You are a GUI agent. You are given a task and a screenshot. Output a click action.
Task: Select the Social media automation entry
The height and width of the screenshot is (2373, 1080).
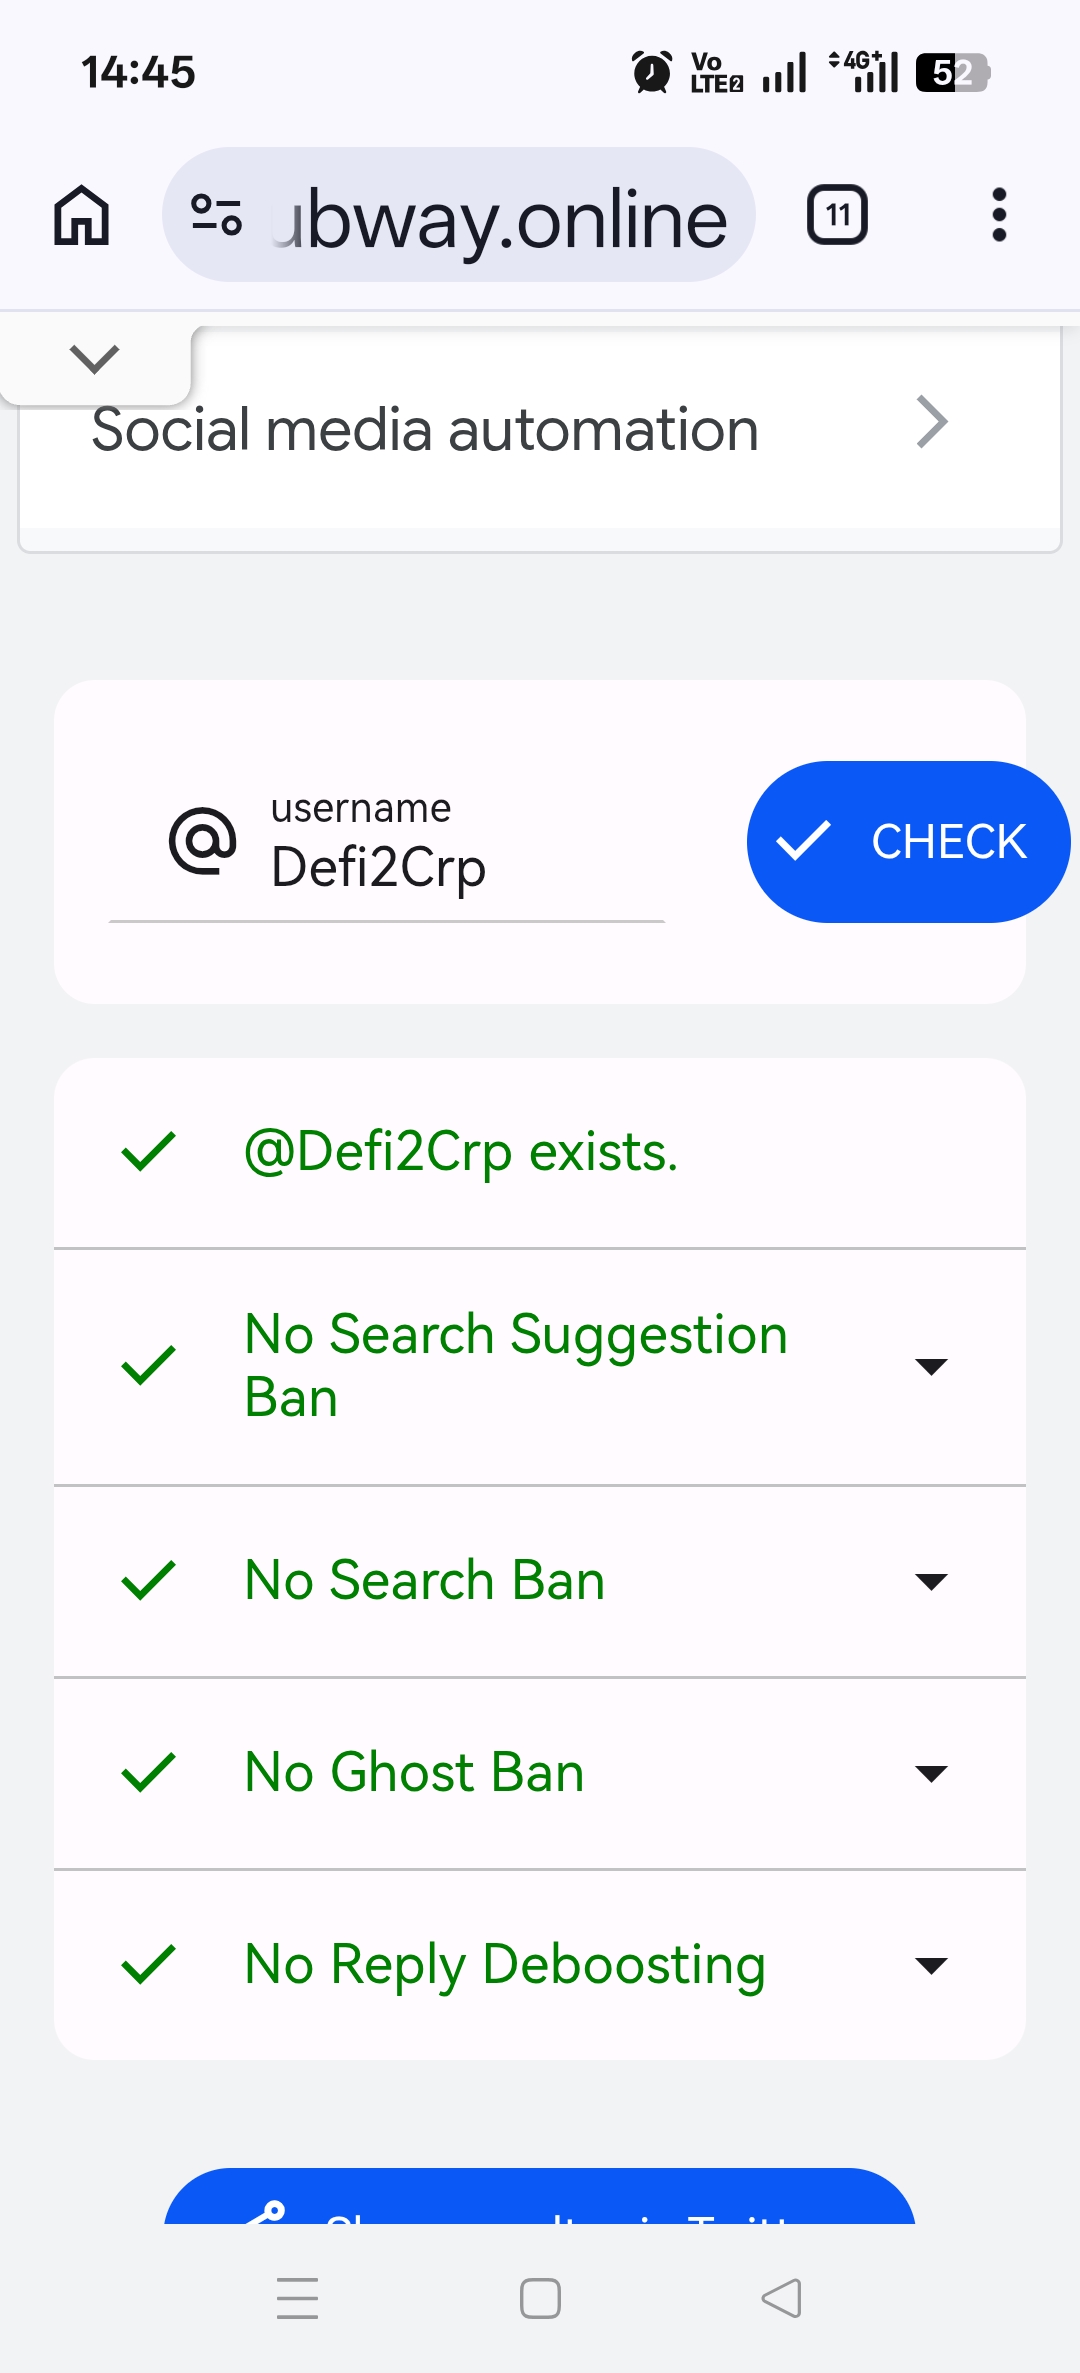pyautogui.click(x=540, y=428)
